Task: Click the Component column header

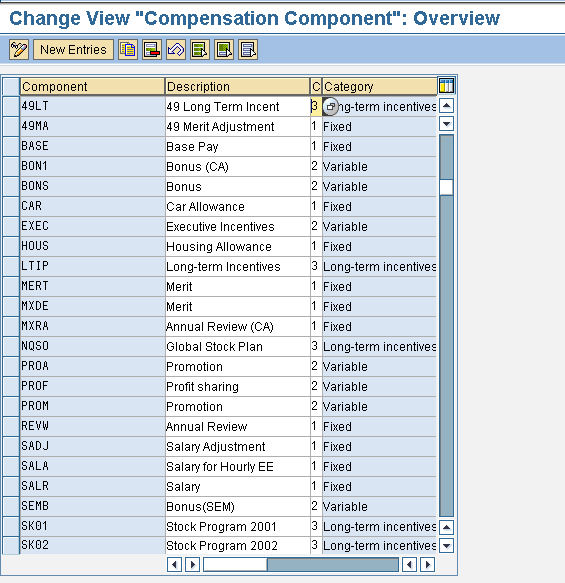Action: (x=92, y=86)
